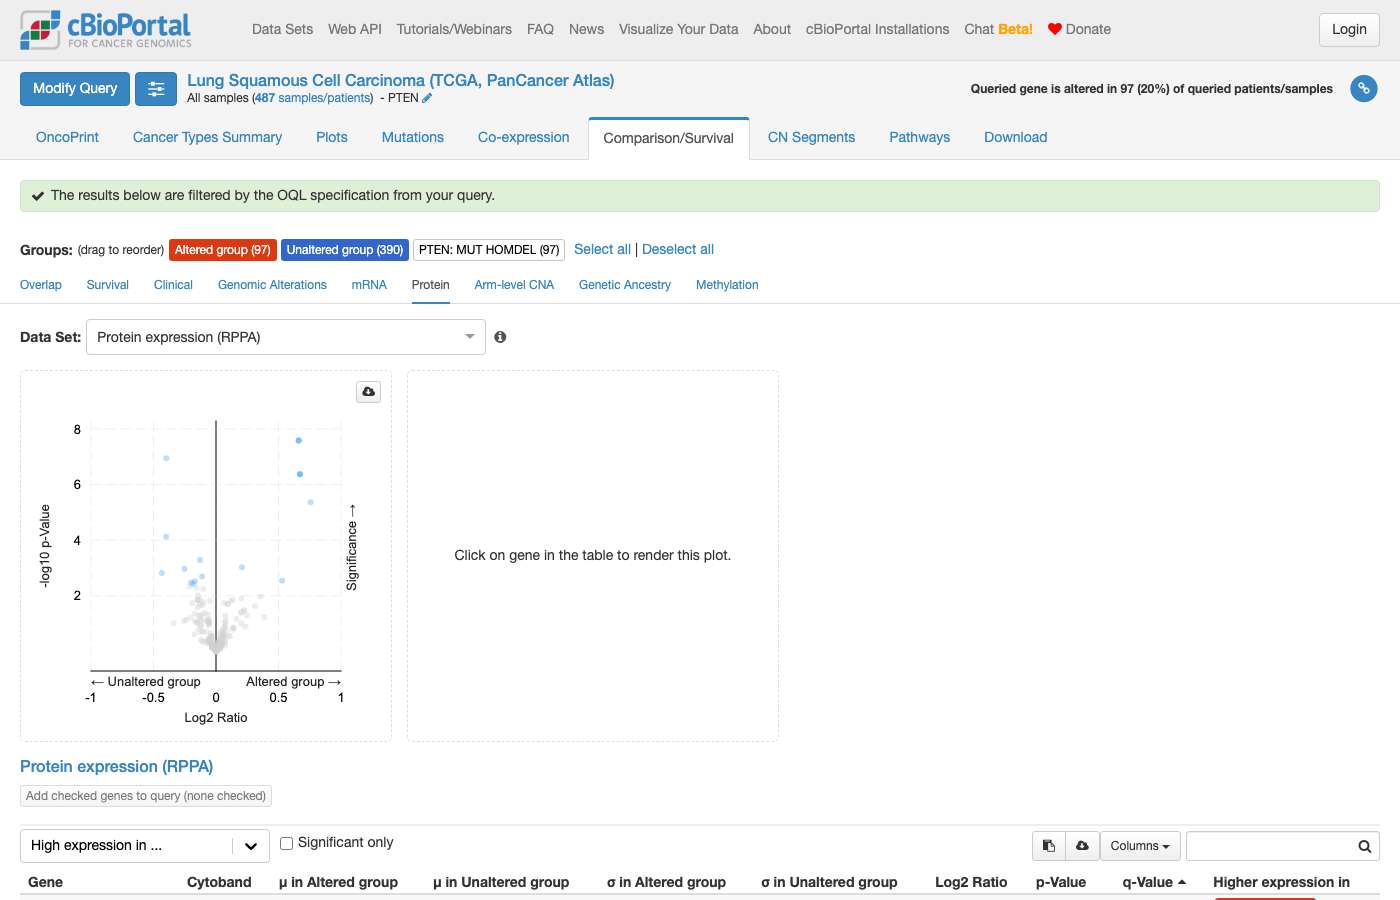Open Genomic Alterations sub-tab
This screenshot has height=900, width=1400.
coord(272,285)
